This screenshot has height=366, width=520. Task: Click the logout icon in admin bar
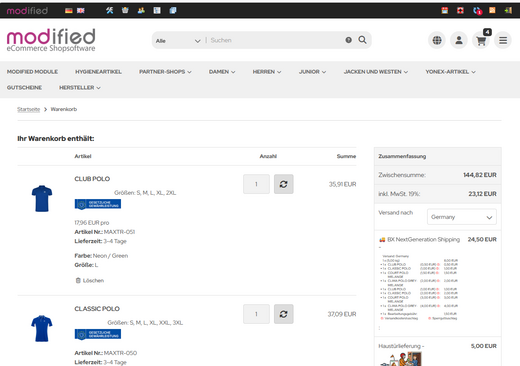click(508, 10)
